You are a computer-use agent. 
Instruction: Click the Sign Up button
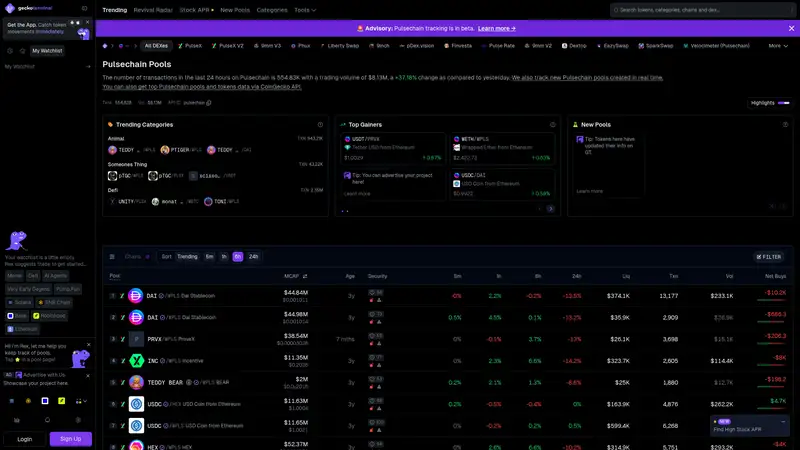(70, 439)
